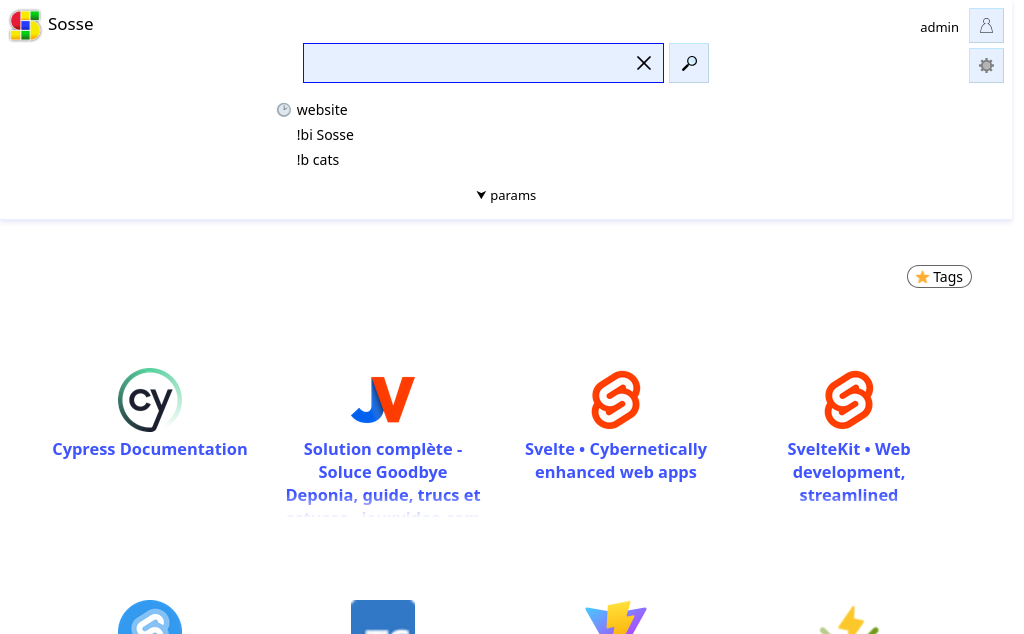Viewport: 1024px width, 634px height.
Task: Click the Sosse title text
Action: [71, 24]
